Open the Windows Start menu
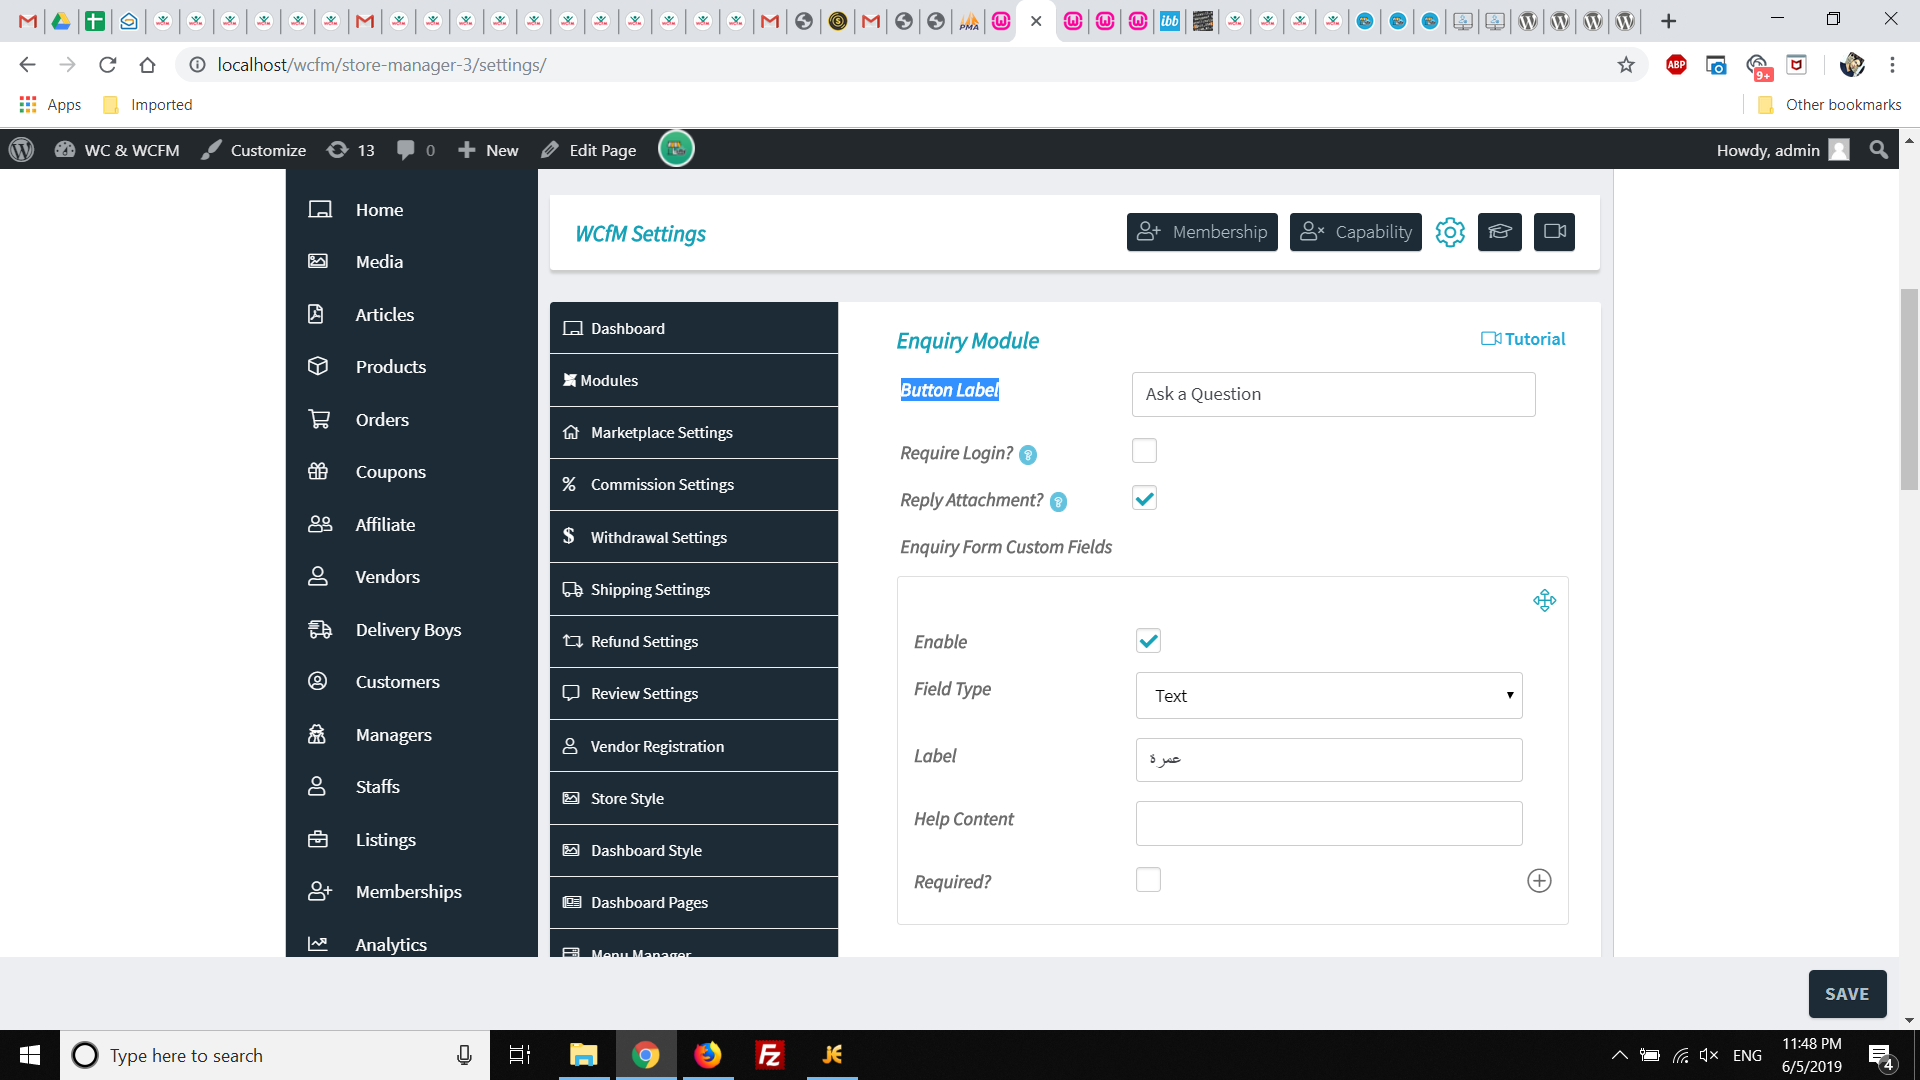This screenshot has width=1920, height=1080. pos(30,1055)
